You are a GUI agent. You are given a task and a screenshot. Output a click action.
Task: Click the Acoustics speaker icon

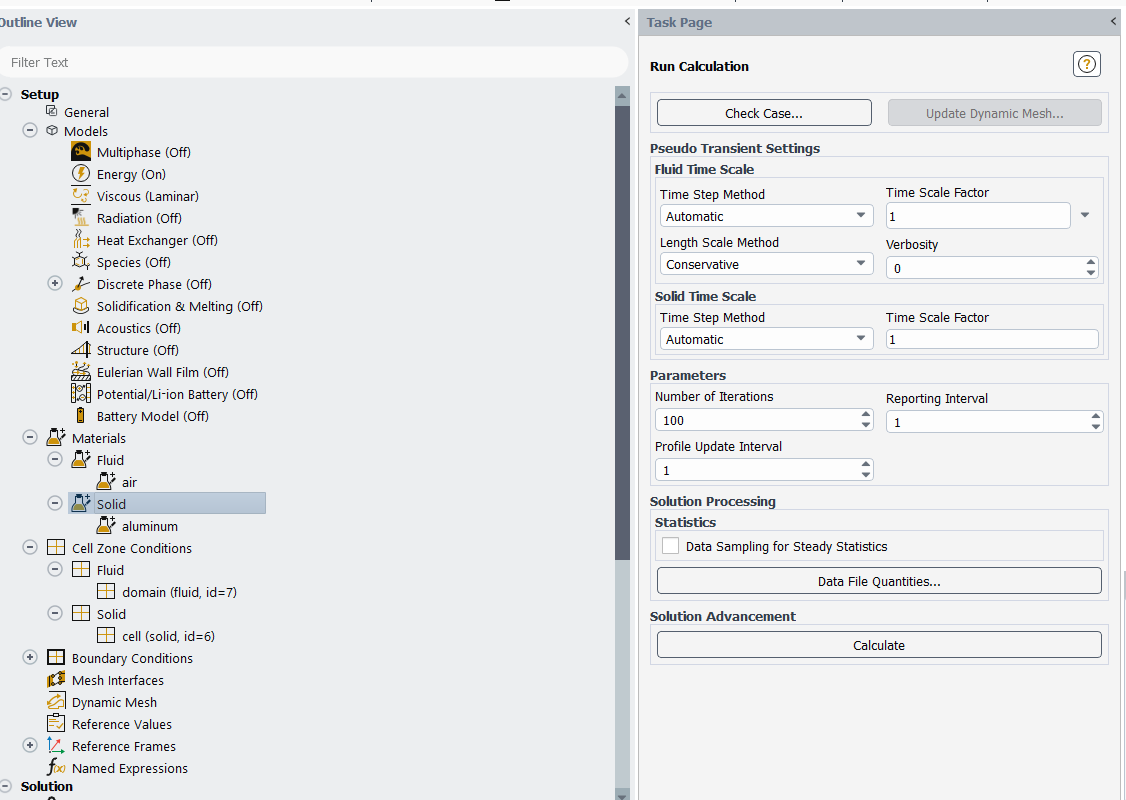tap(80, 327)
